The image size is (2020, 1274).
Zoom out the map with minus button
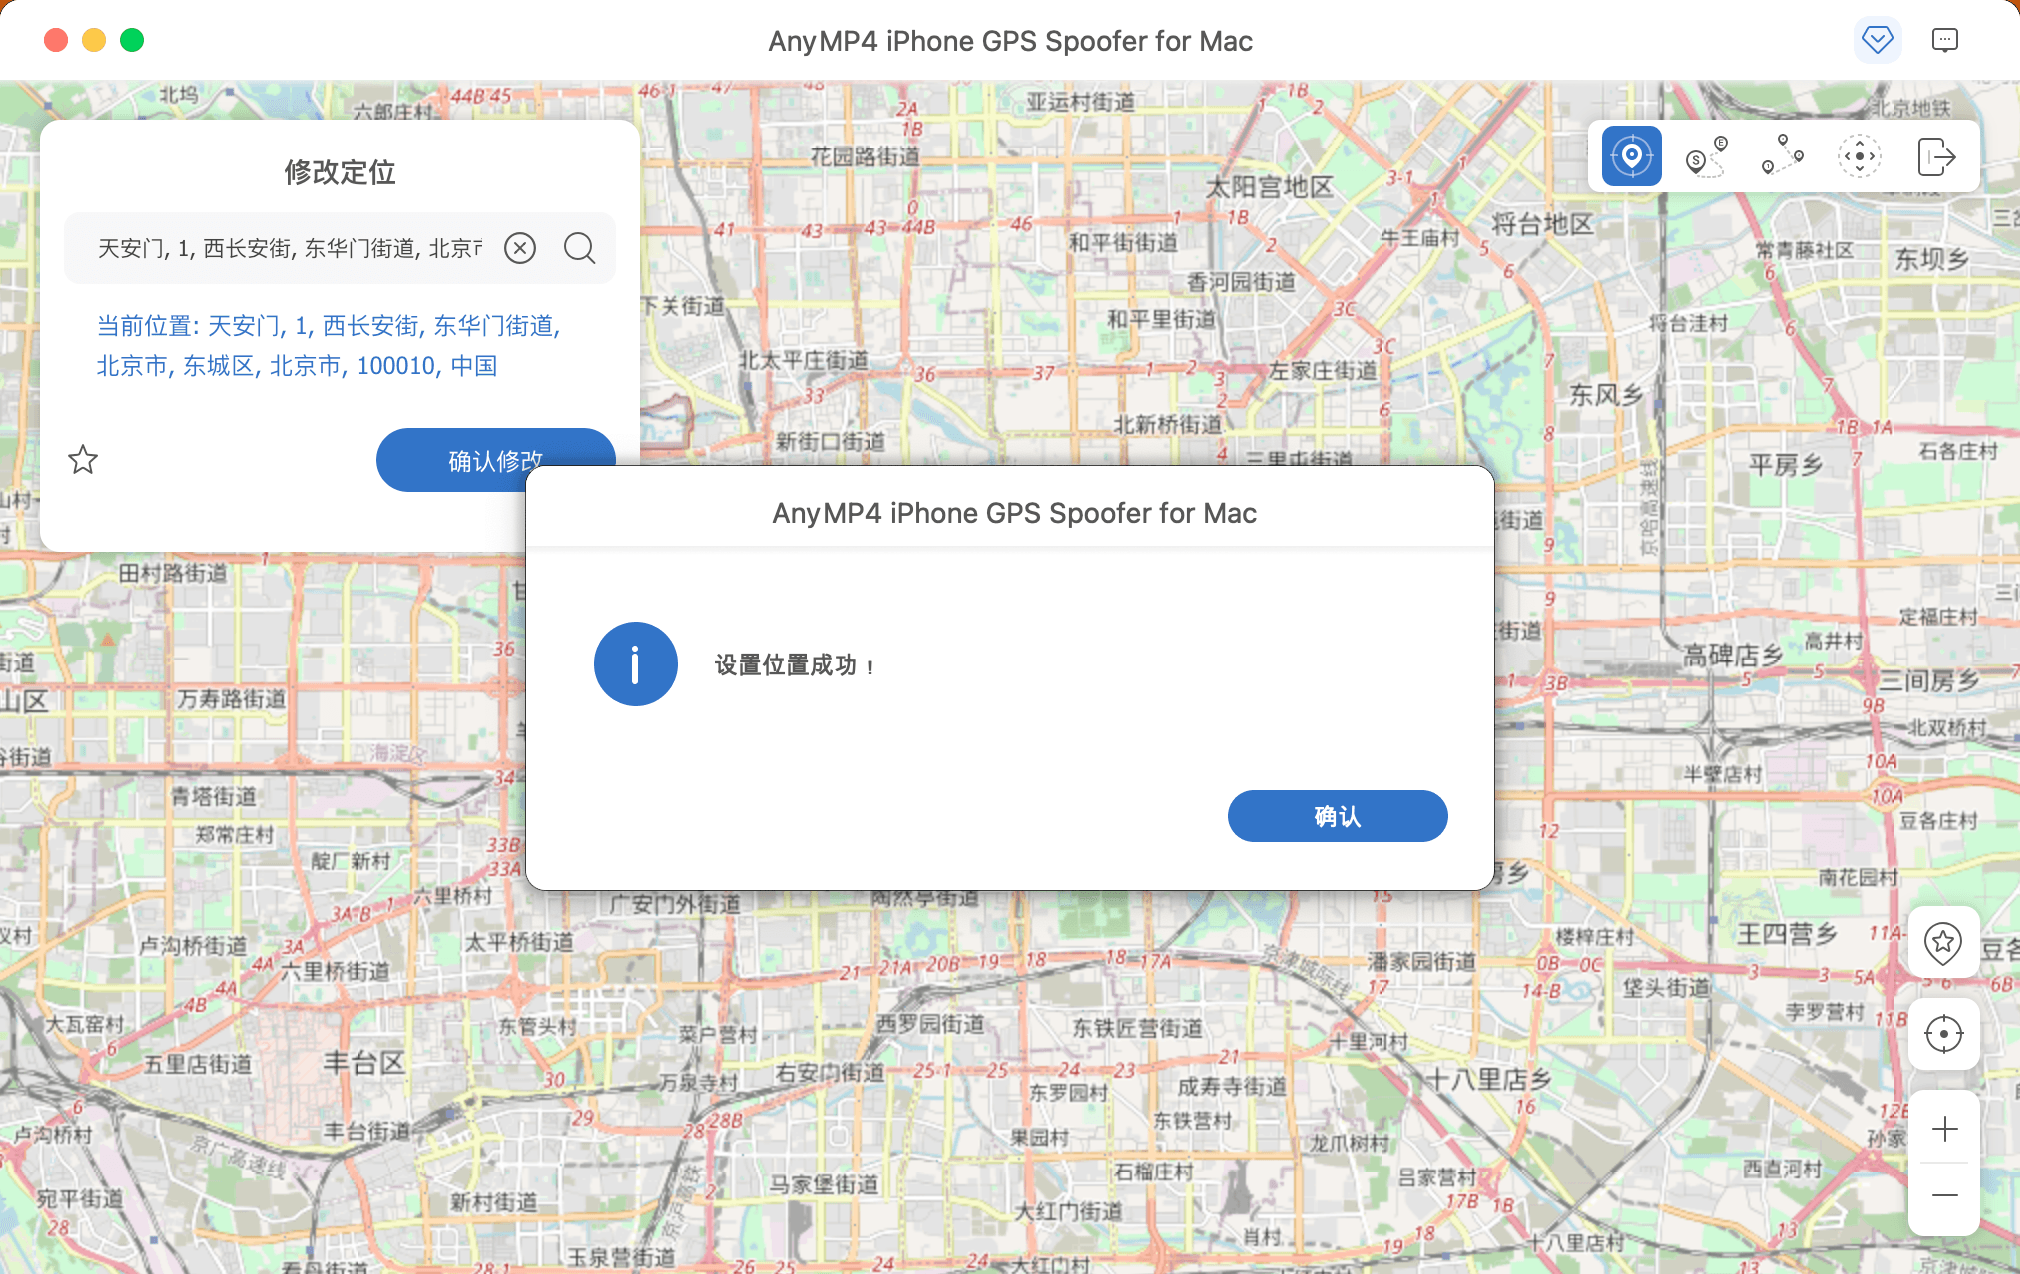coord(1944,1195)
